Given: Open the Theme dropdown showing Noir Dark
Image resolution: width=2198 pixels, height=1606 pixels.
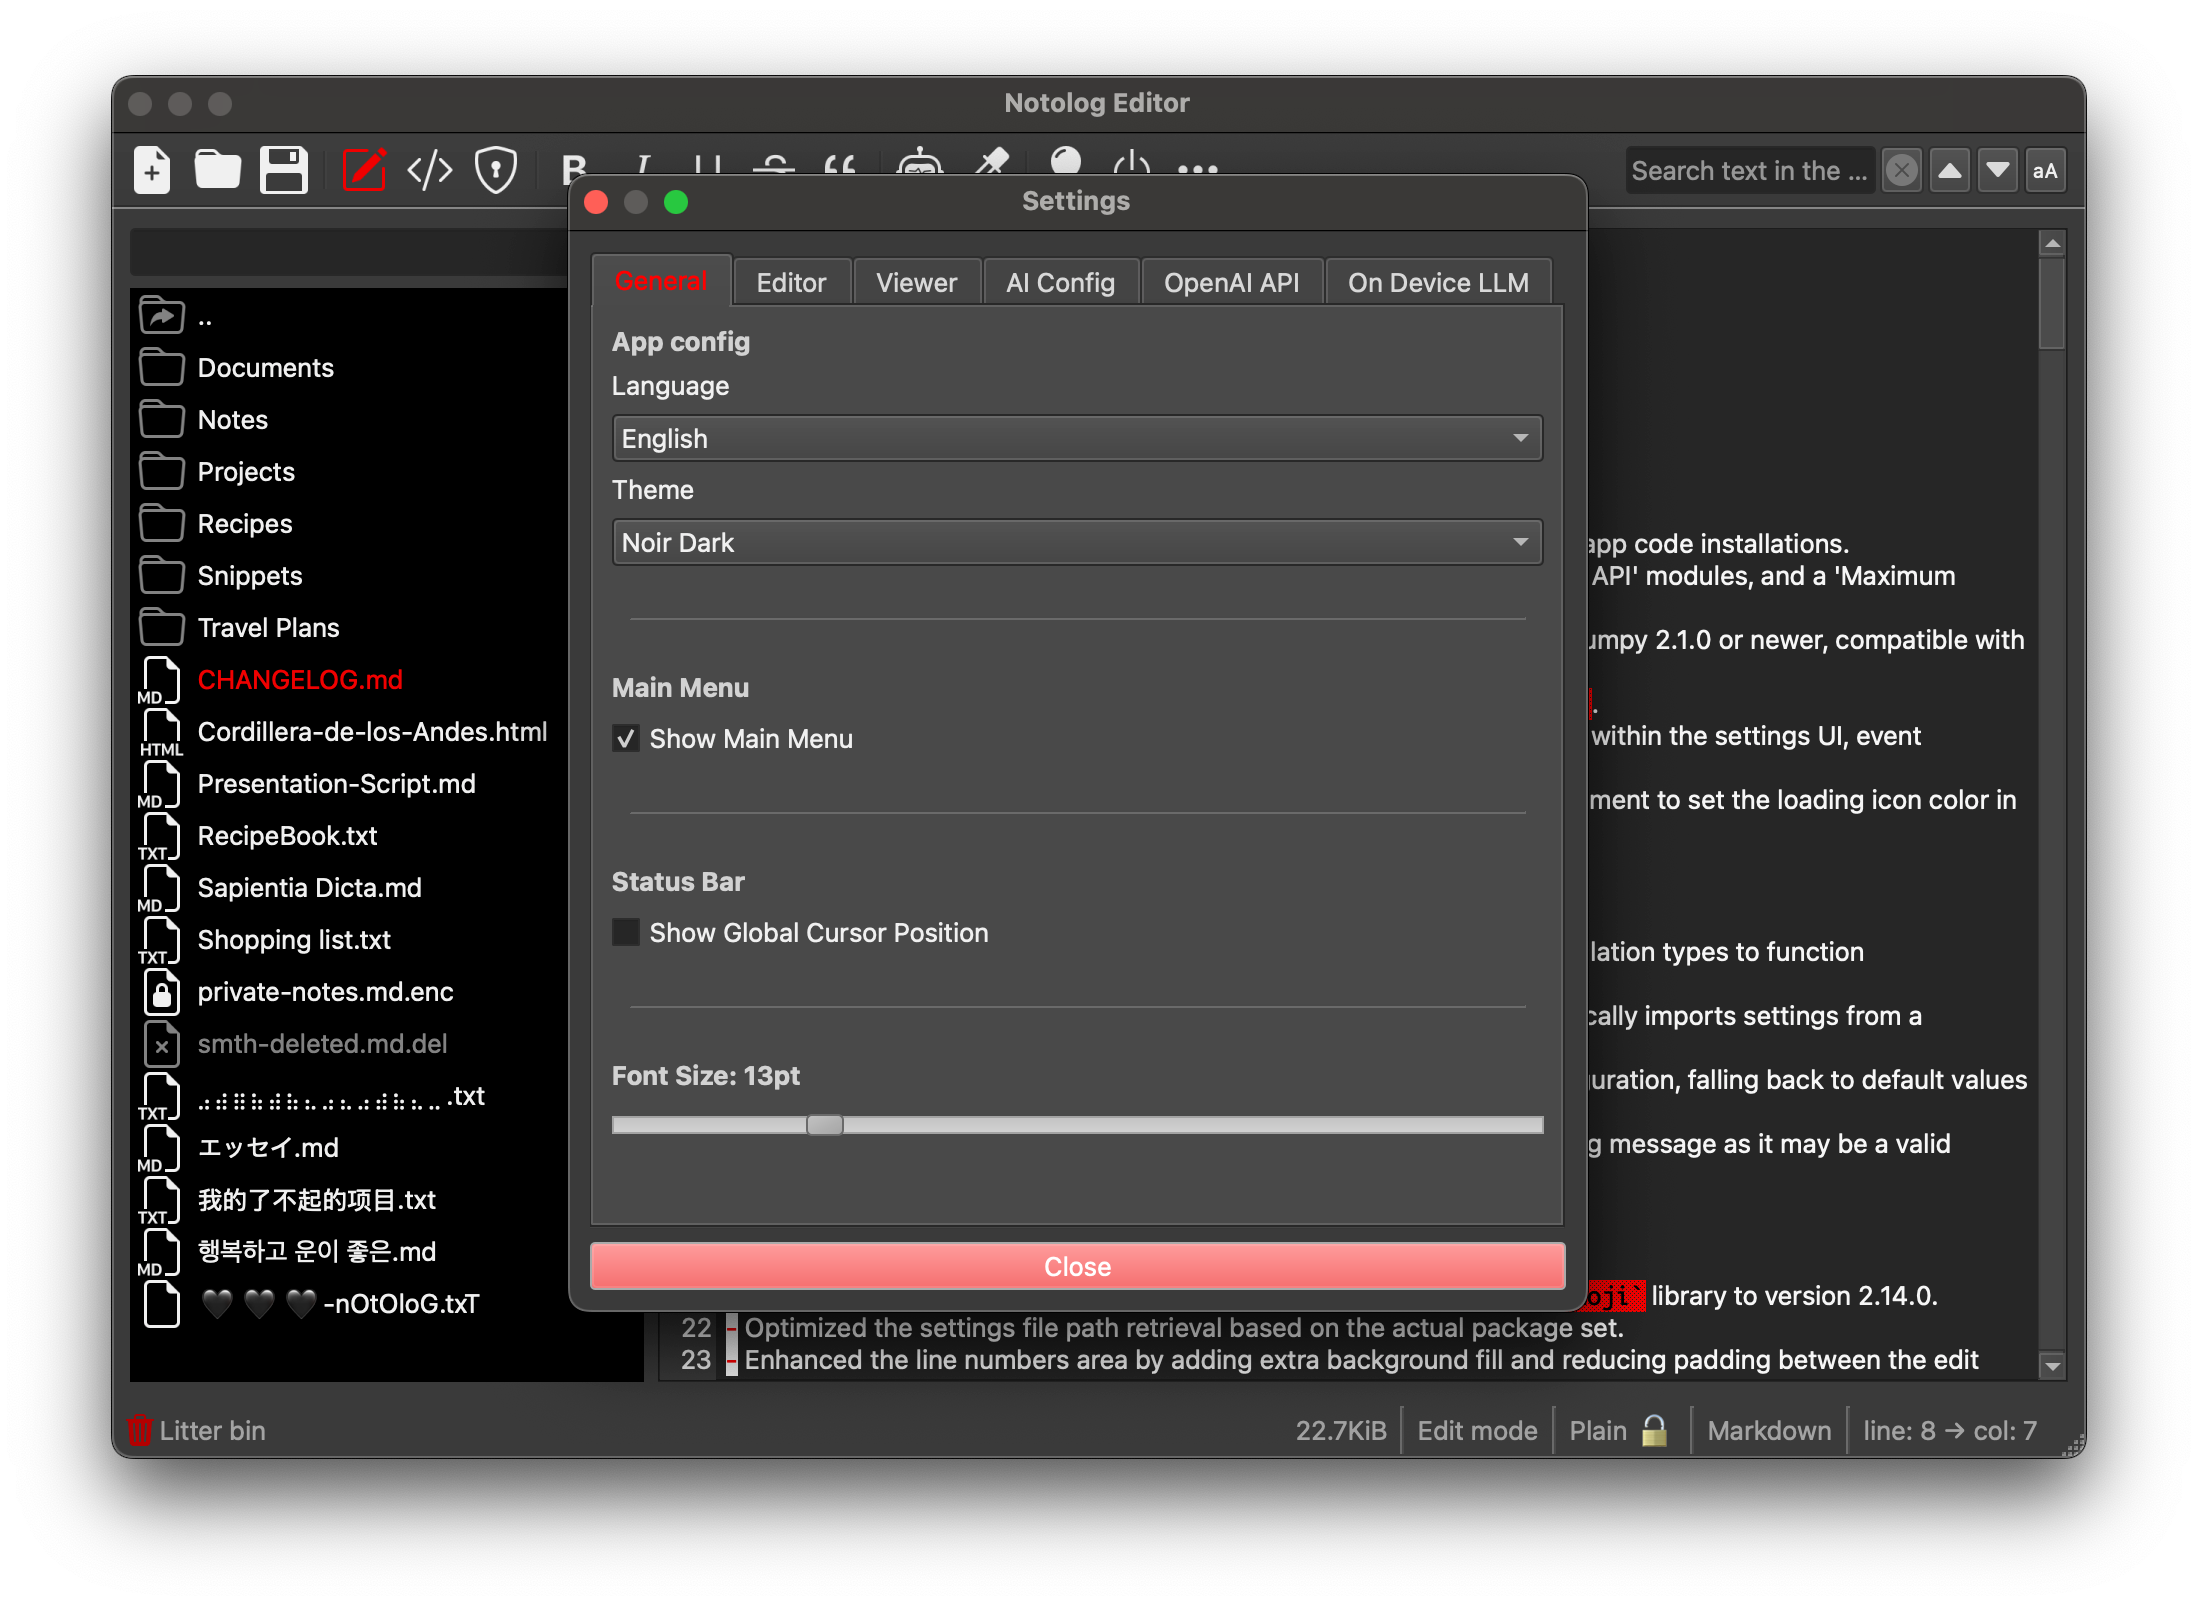Looking at the screenshot, I should [1077, 542].
